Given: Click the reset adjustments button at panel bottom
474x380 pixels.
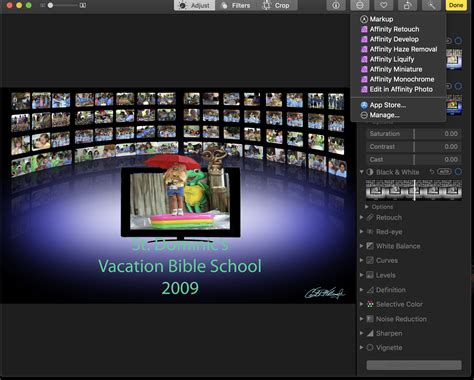Looking at the screenshot, I should click(414, 365).
